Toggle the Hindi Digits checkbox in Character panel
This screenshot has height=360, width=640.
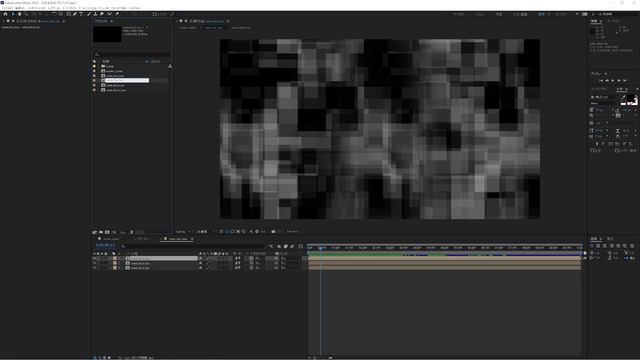point(616,150)
